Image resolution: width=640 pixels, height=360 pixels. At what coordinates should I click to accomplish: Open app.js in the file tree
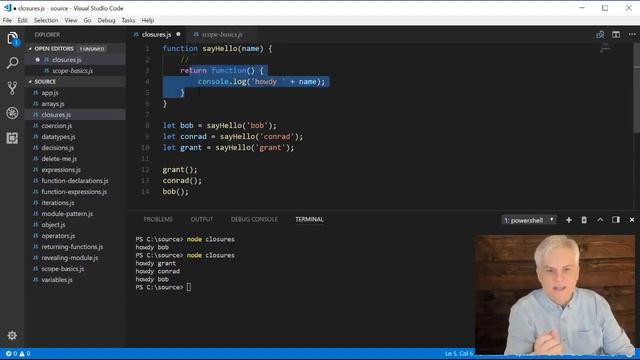pos(76,93)
